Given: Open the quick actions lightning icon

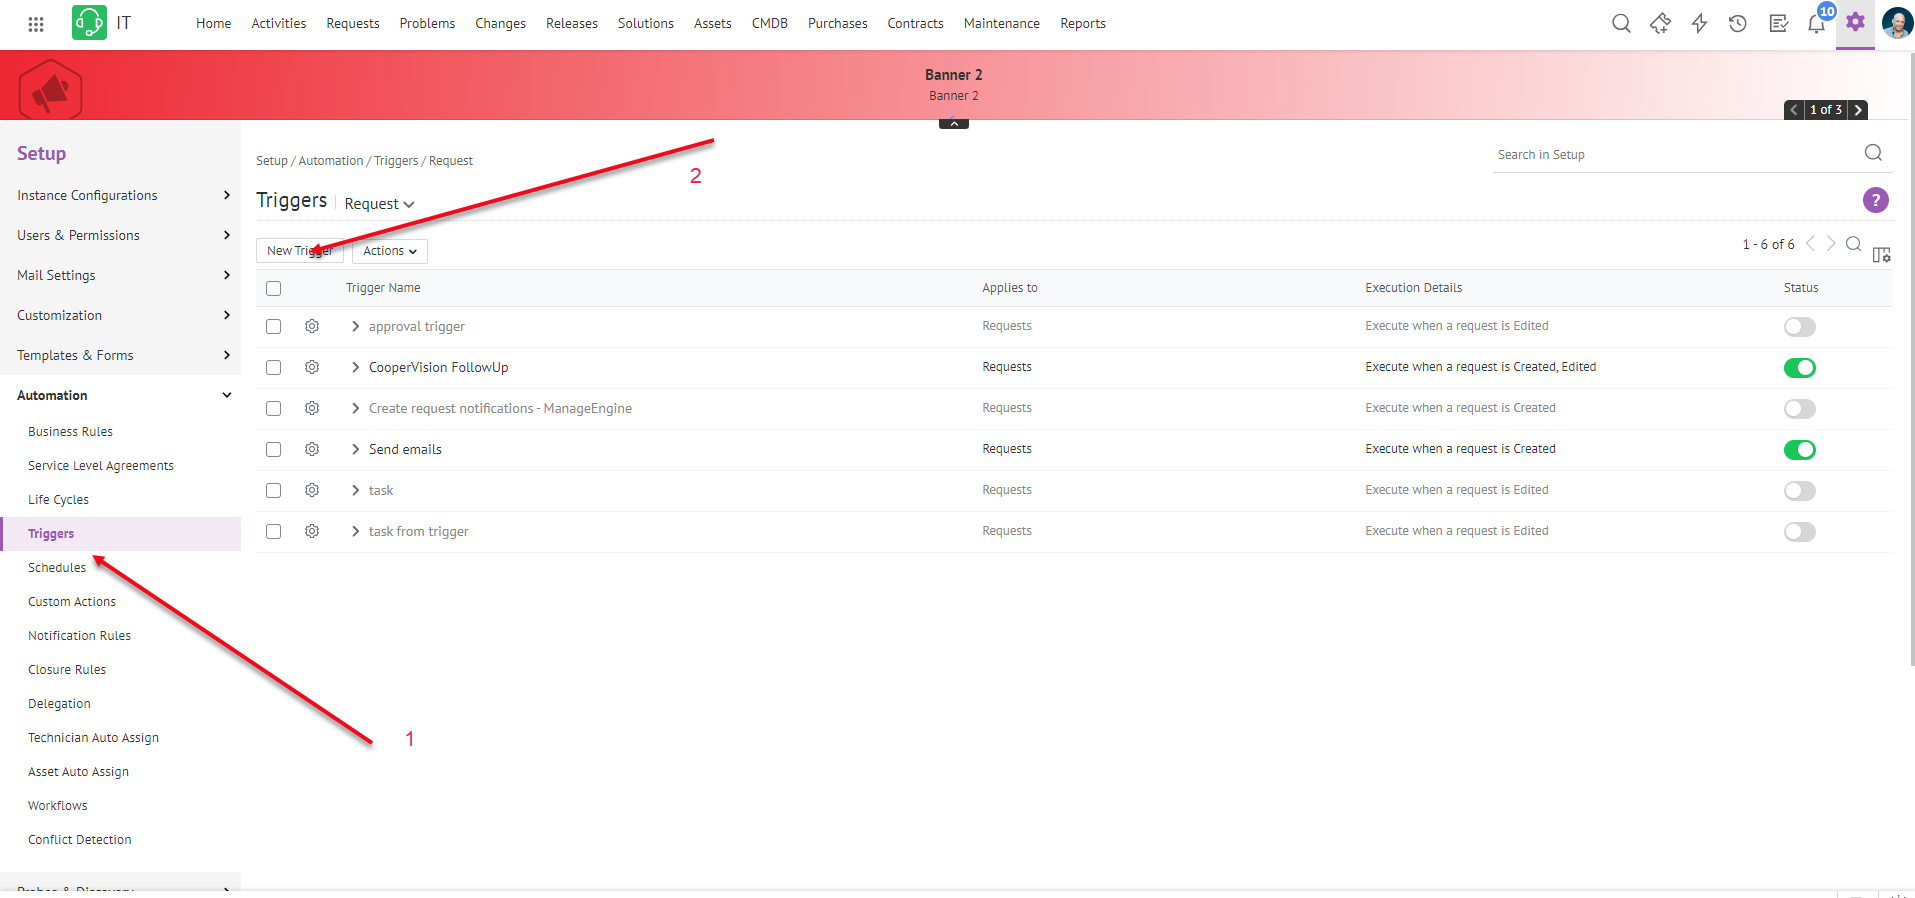Looking at the screenshot, I should tap(1699, 24).
